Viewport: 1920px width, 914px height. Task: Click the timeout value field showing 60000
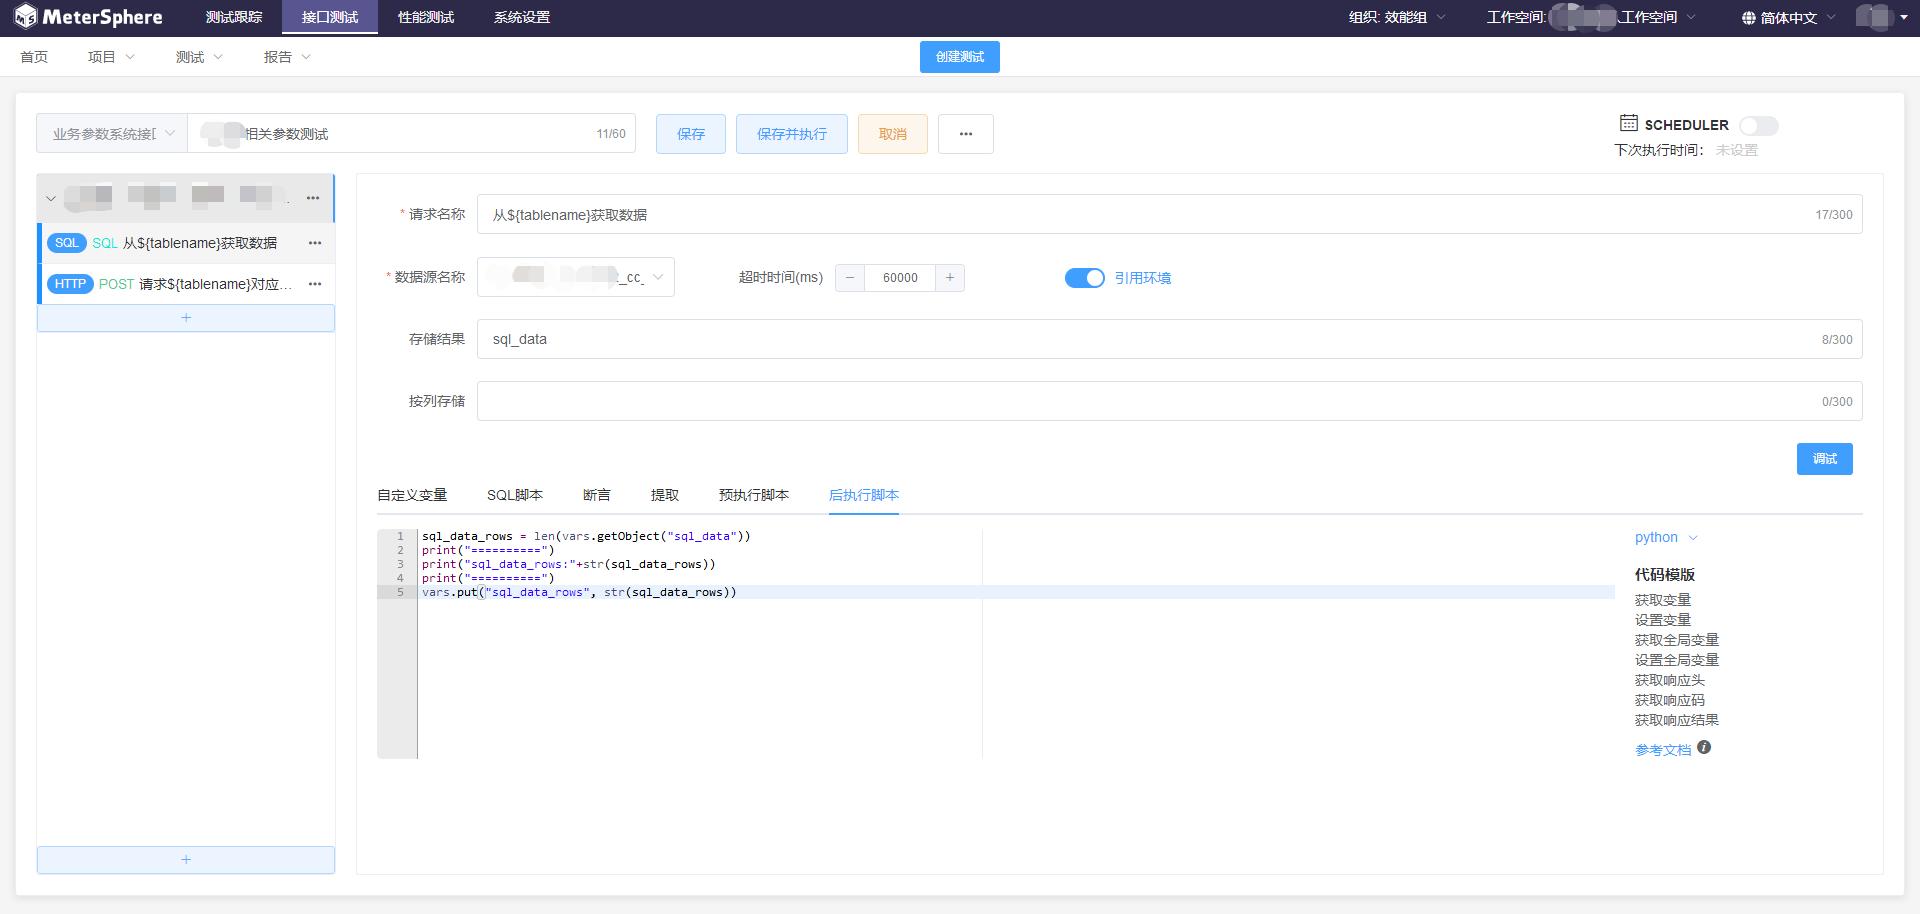coord(900,278)
